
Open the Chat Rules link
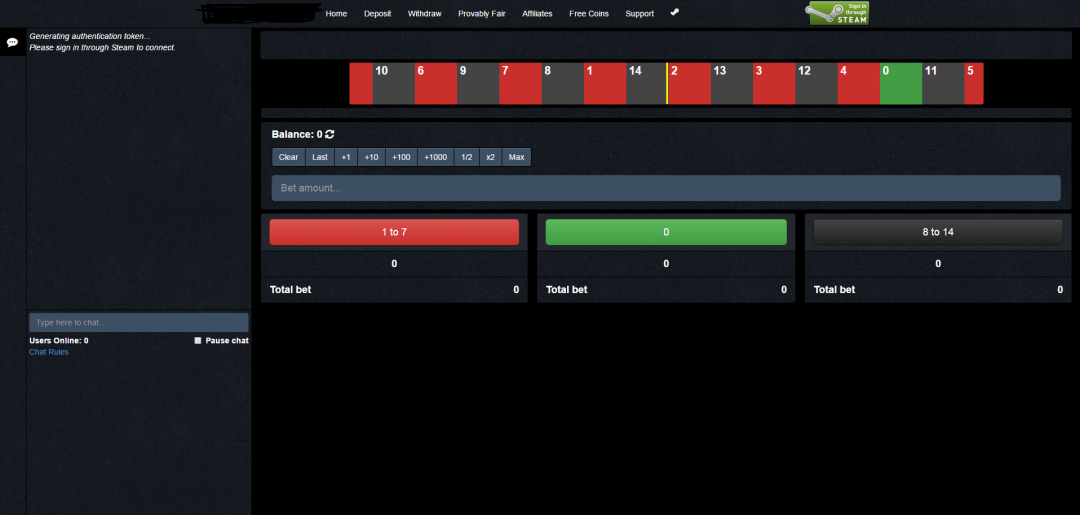49,352
